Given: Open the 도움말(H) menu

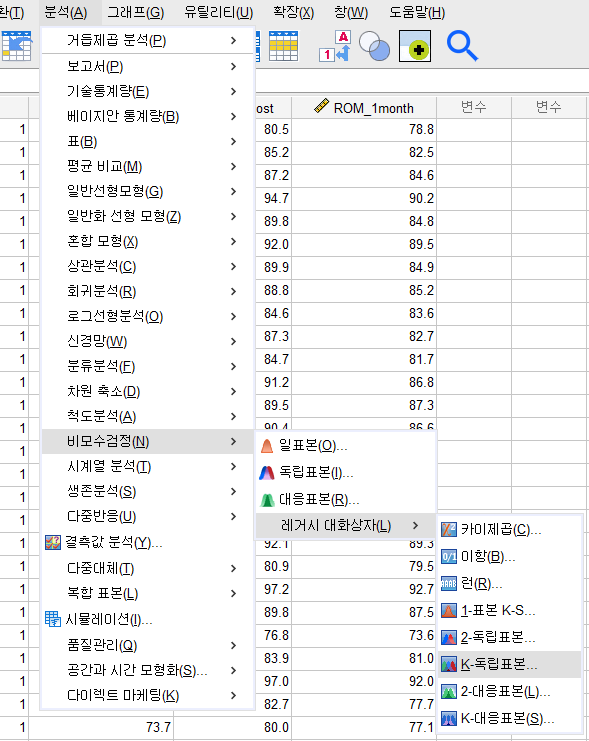Looking at the screenshot, I should tap(417, 12).
